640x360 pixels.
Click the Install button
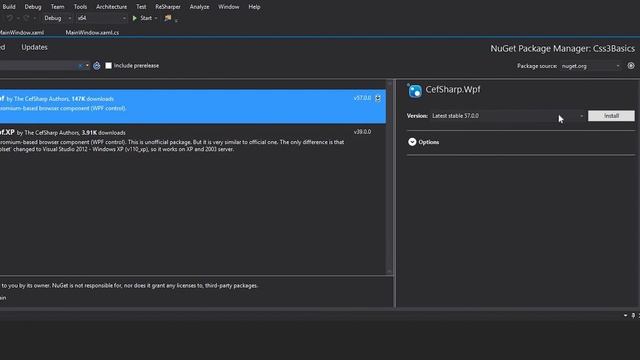[611, 116]
